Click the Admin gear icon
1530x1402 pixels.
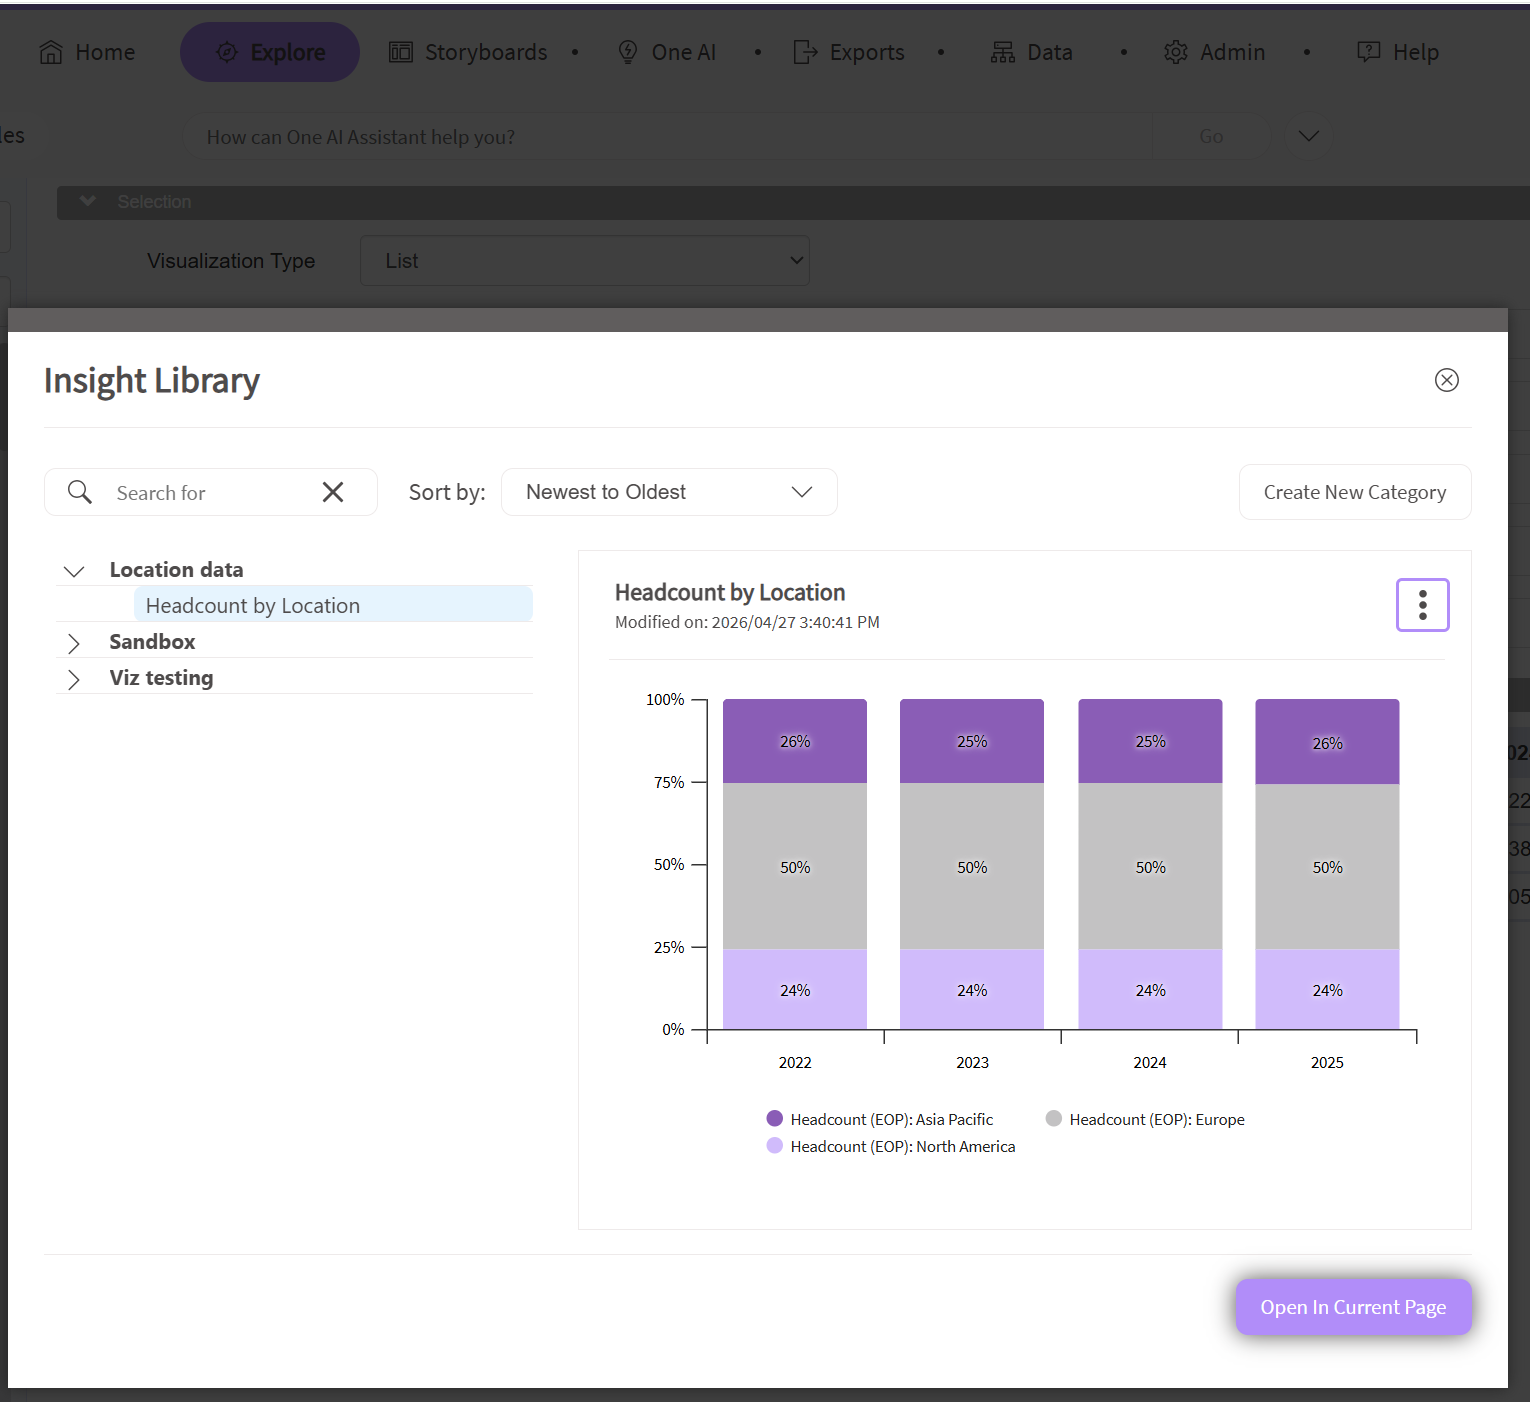coord(1176,52)
